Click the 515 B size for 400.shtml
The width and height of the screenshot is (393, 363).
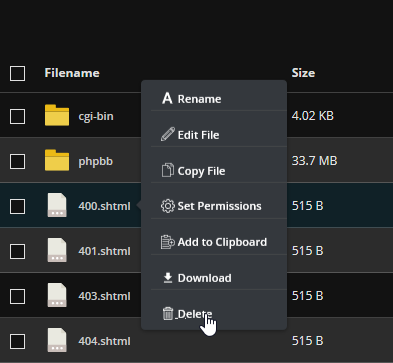(x=307, y=206)
